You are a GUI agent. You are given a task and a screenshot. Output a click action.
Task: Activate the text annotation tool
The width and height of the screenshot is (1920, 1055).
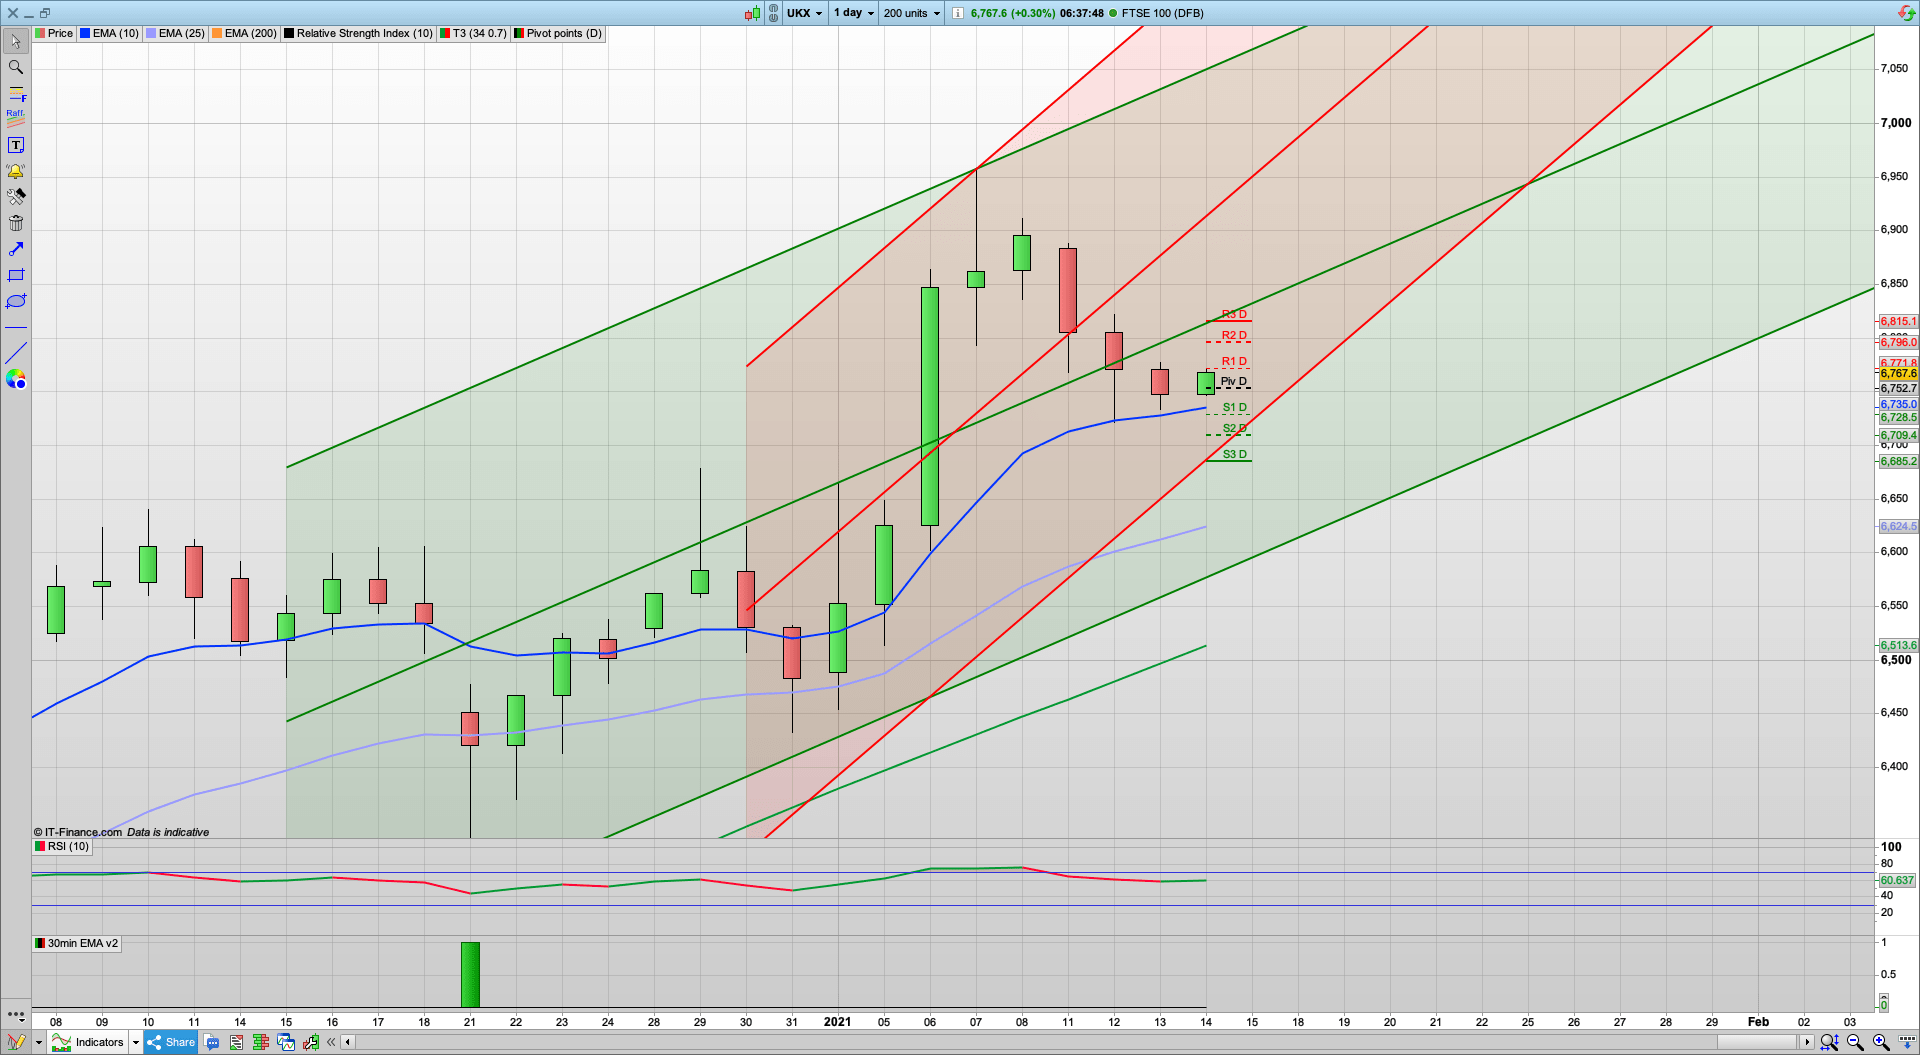click(x=16, y=145)
